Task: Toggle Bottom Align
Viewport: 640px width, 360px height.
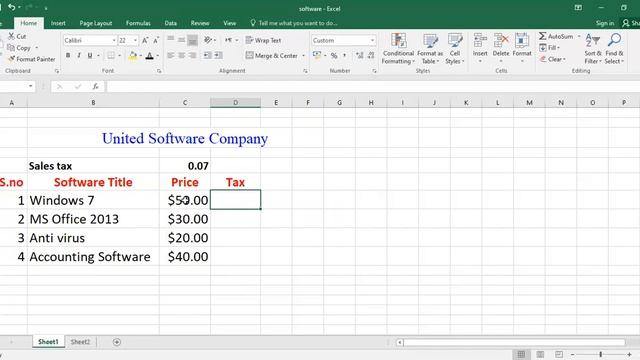Action: [x=192, y=40]
